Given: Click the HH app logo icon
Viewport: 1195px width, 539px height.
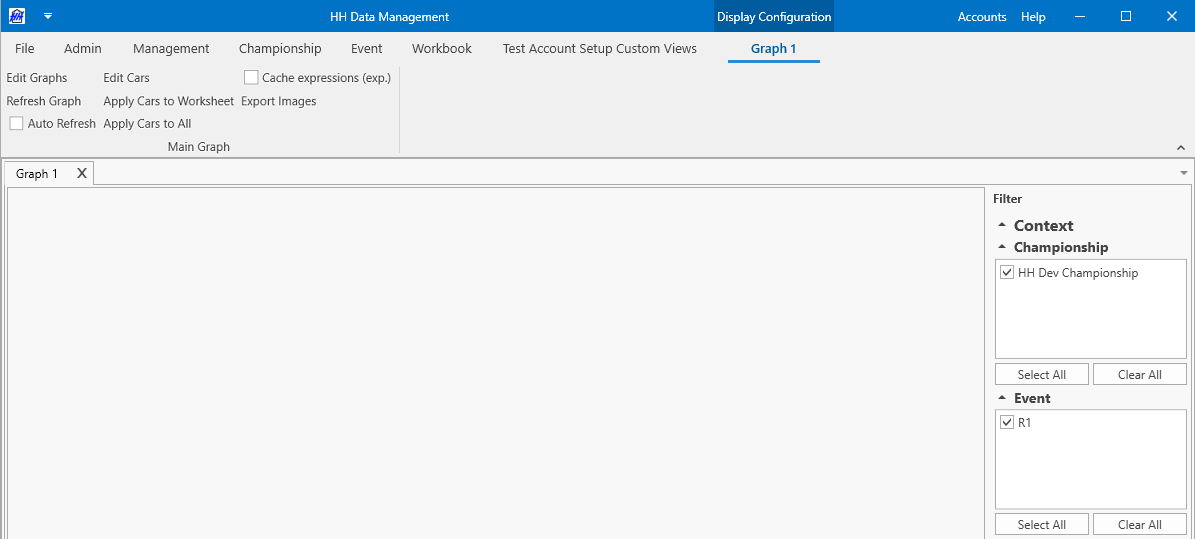Looking at the screenshot, I should (17, 16).
